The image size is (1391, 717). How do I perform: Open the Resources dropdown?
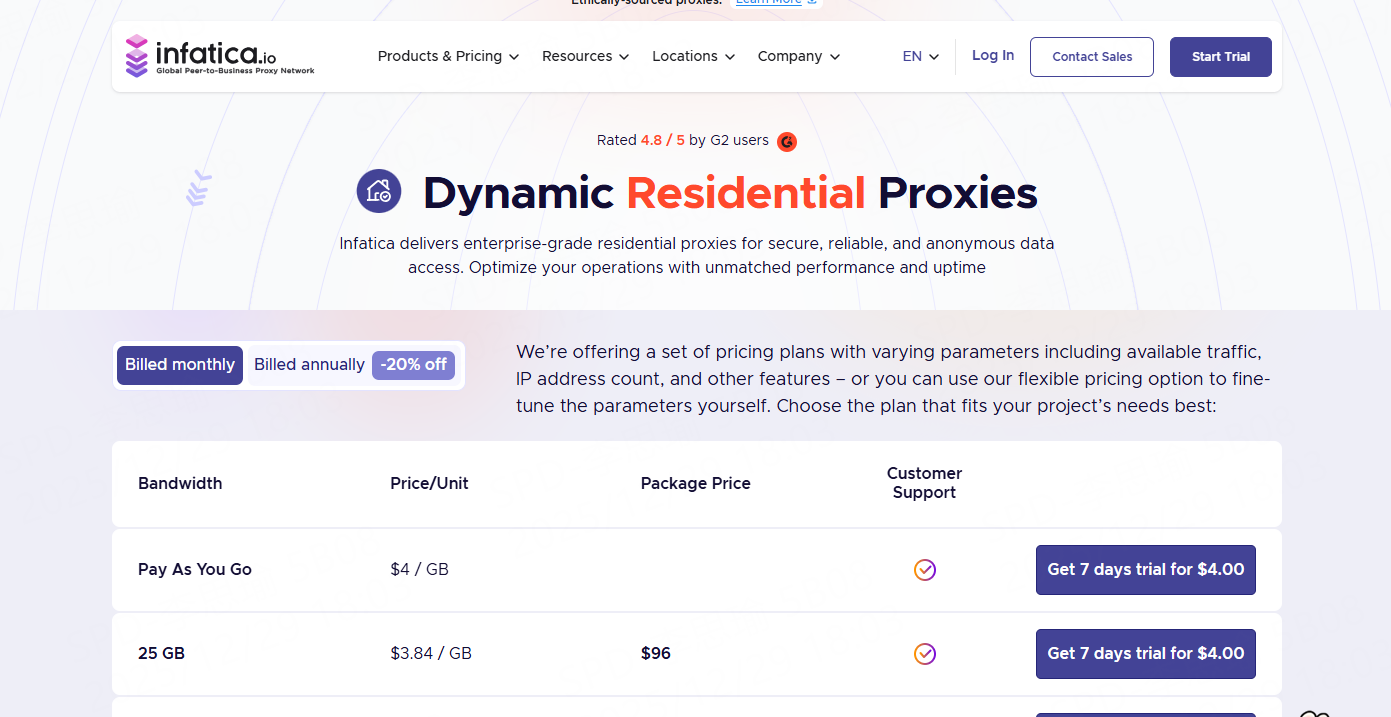[585, 57]
